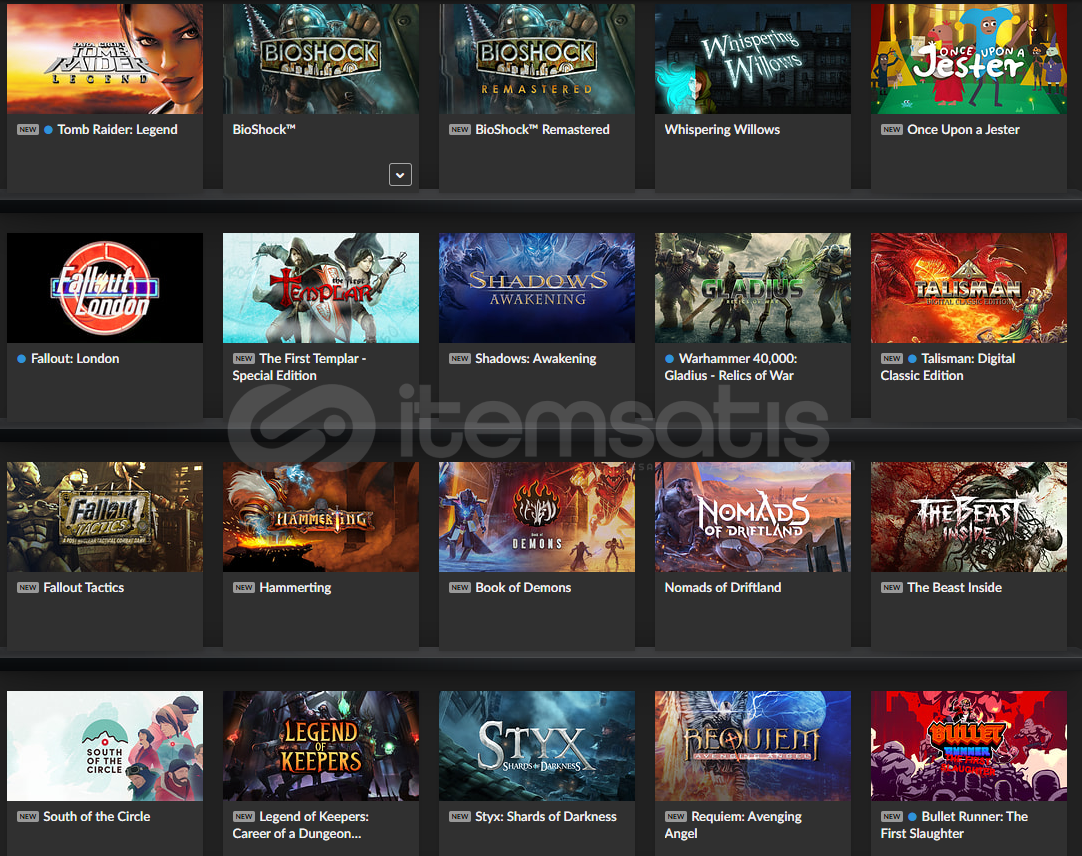Click the blue dot beside Bullet Runner title

tap(912, 817)
